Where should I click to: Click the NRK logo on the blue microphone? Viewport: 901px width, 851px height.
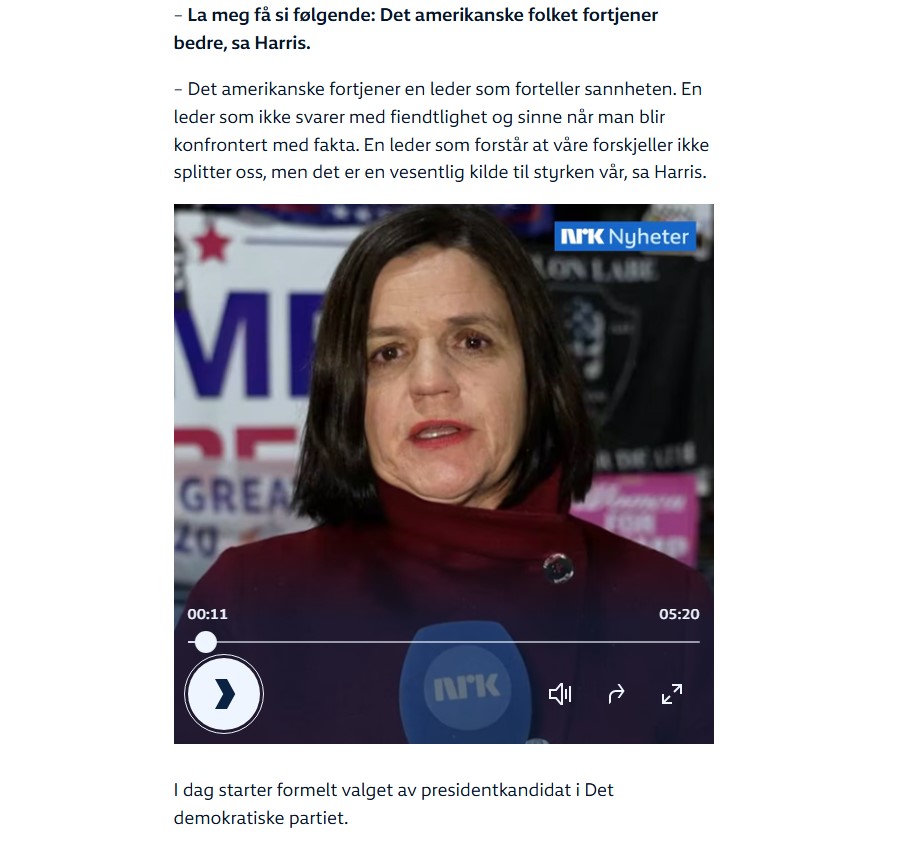click(x=467, y=687)
